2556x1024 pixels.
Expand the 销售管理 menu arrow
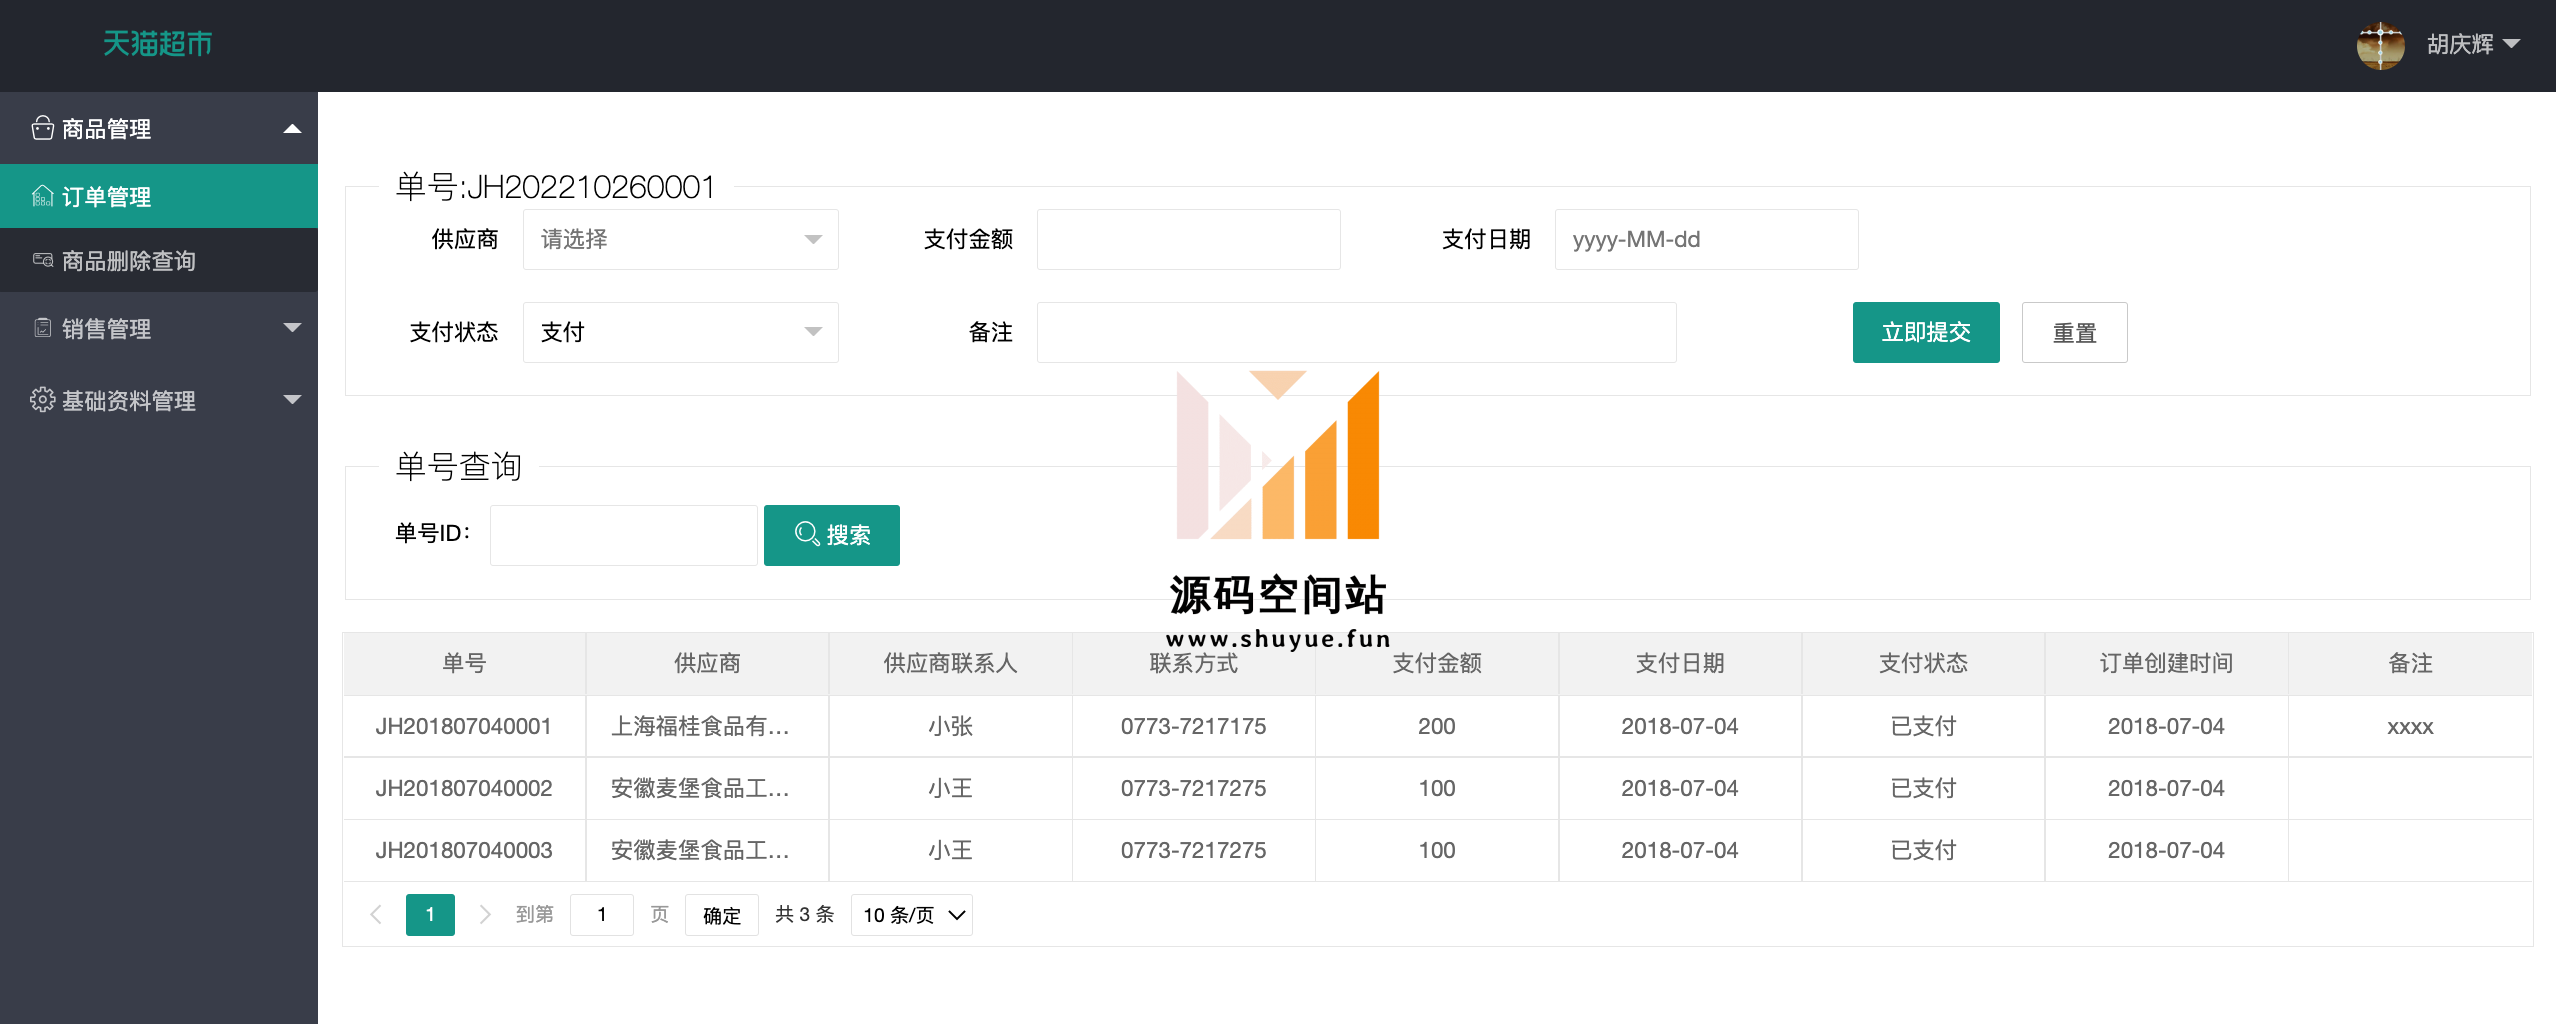click(x=292, y=328)
